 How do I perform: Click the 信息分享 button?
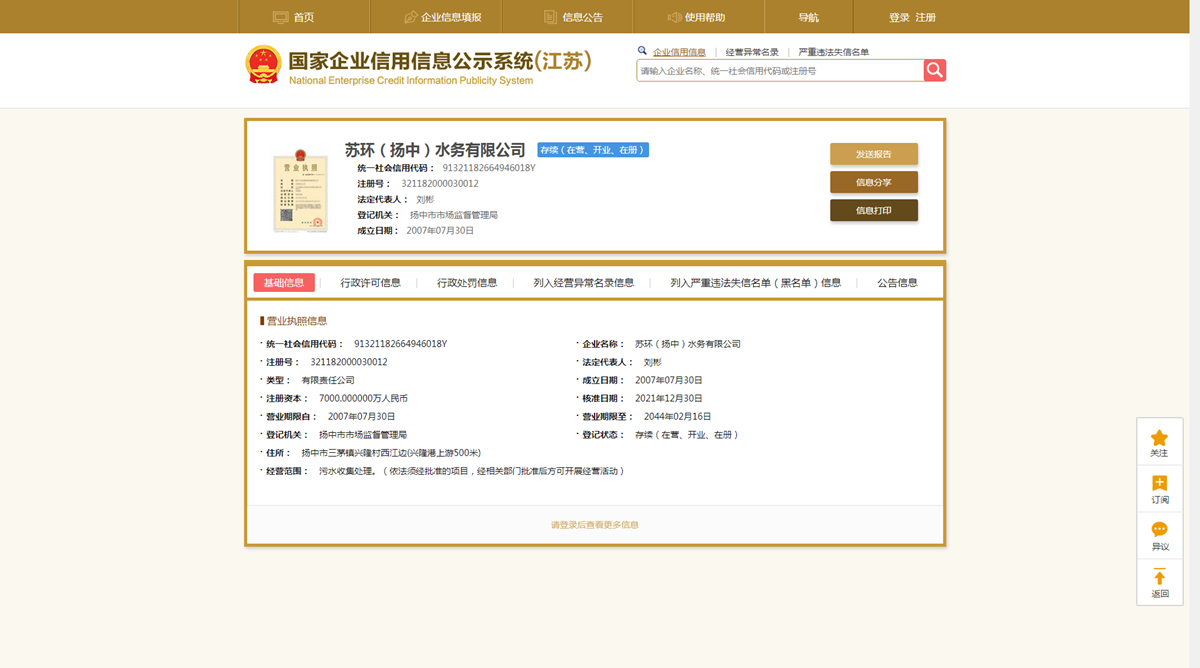tap(874, 182)
